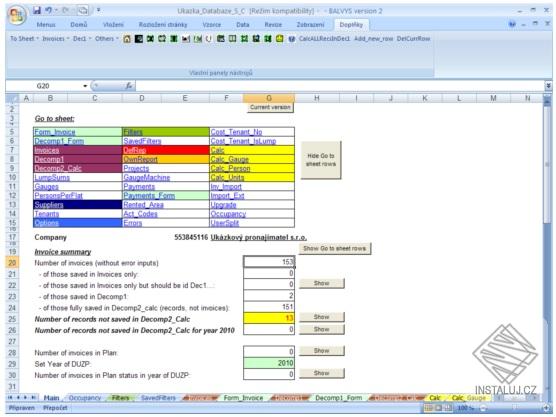The height and width of the screenshot is (417, 556).
Task: Open the To Sheet dropdown
Action: pos(24,39)
